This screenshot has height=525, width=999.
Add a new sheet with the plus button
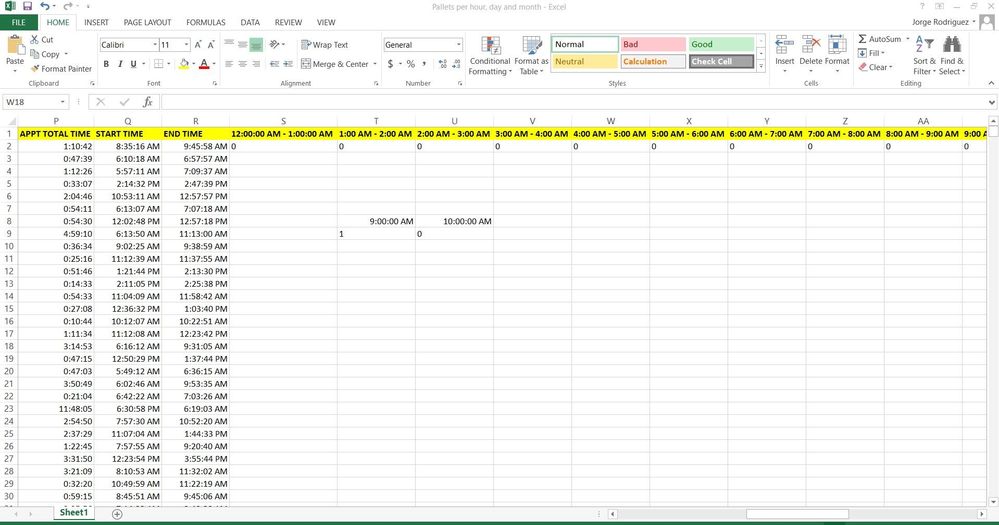point(117,514)
